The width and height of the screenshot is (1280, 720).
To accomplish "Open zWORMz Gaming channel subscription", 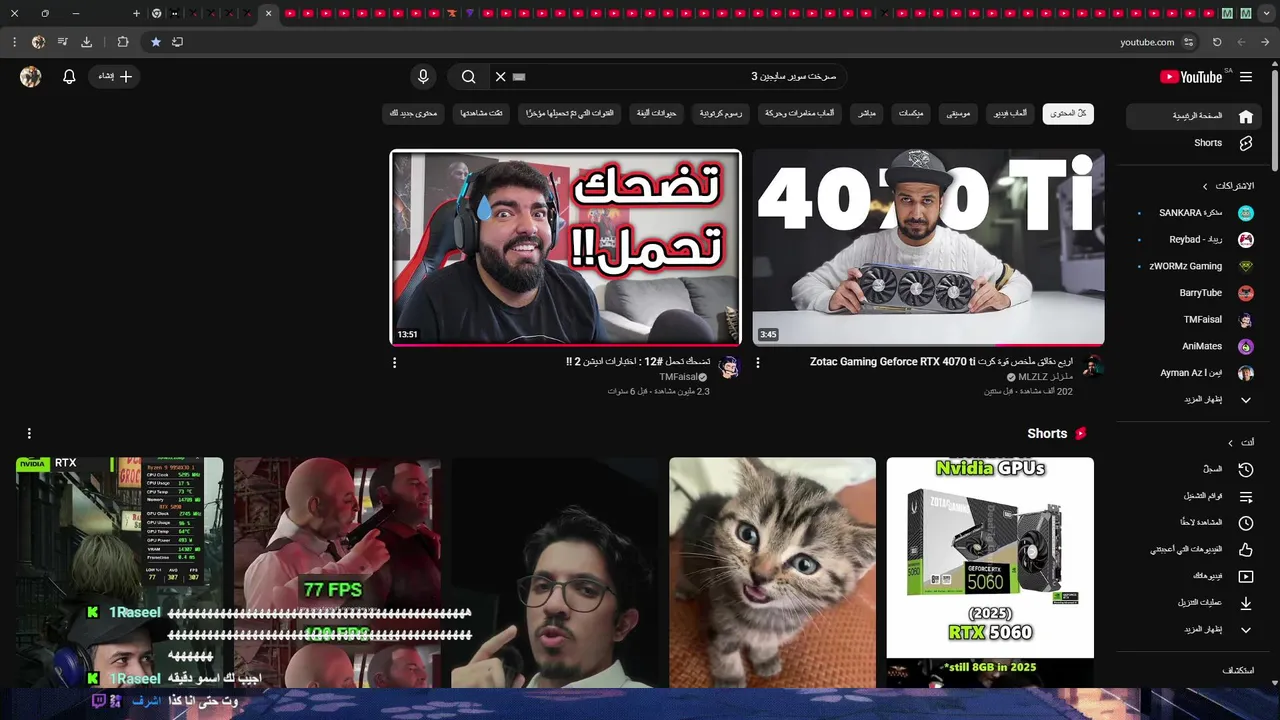I will (1192, 266).
